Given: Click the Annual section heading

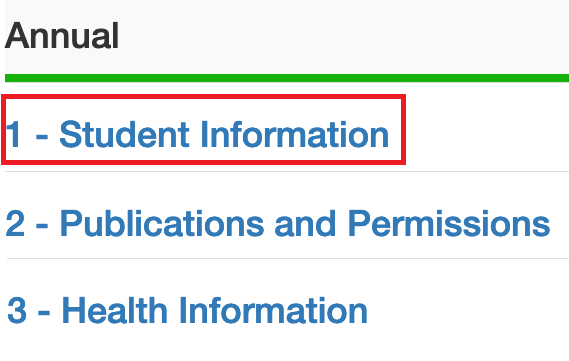Looking at the screenshot, I should (x=62, y=36).
